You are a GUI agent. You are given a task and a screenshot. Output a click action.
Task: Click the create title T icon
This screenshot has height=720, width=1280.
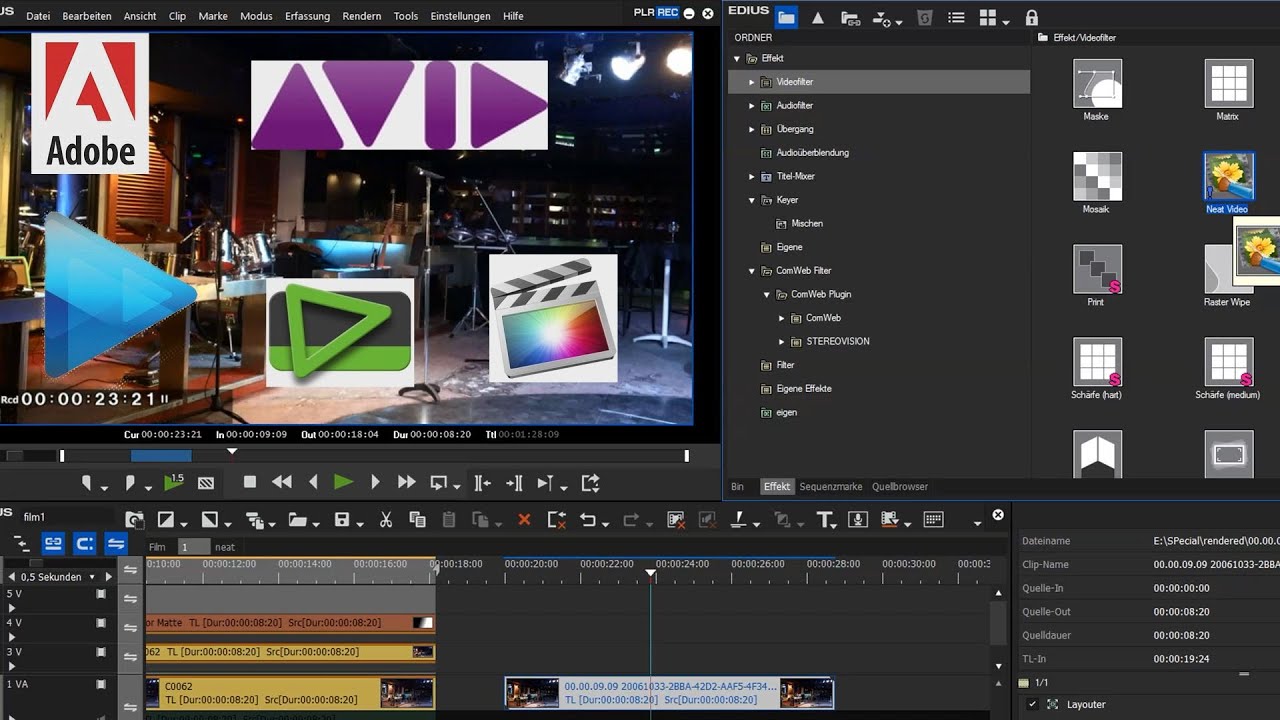(x=825, y=519)
